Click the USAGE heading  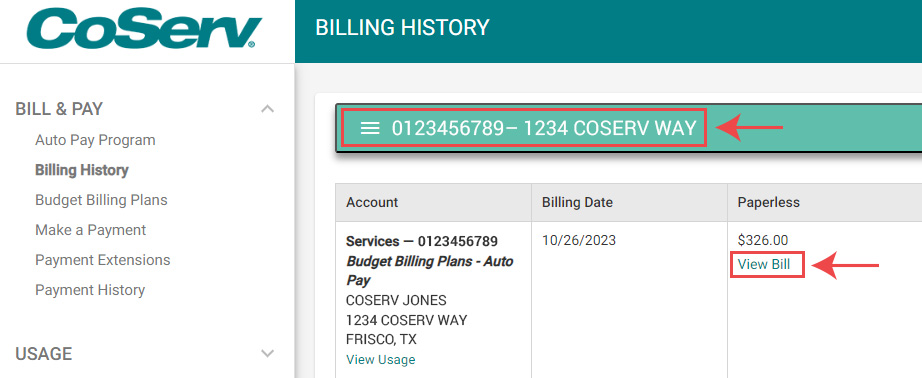tap(44, 353)
